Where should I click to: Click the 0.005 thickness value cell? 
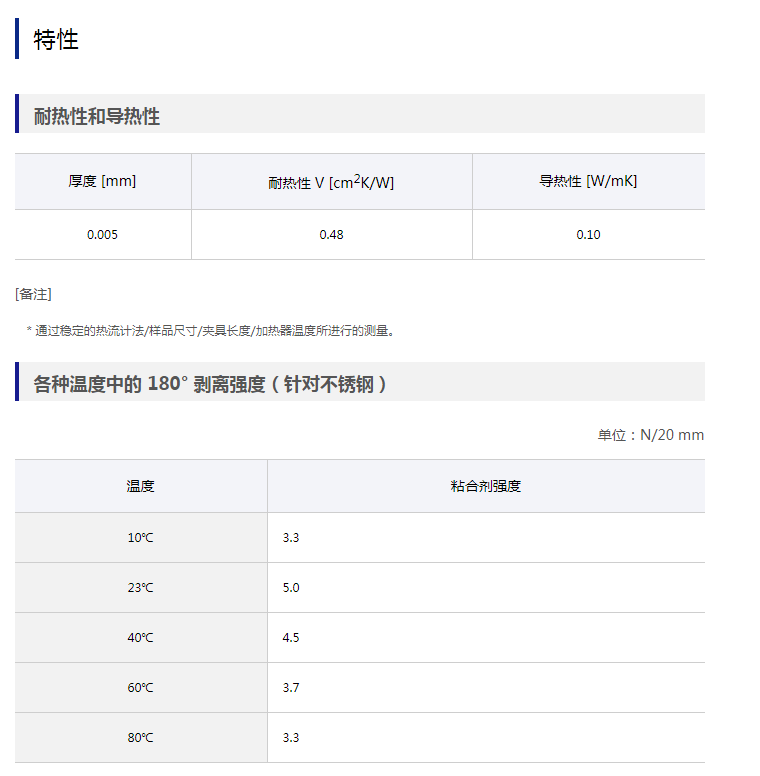point(102,235)
